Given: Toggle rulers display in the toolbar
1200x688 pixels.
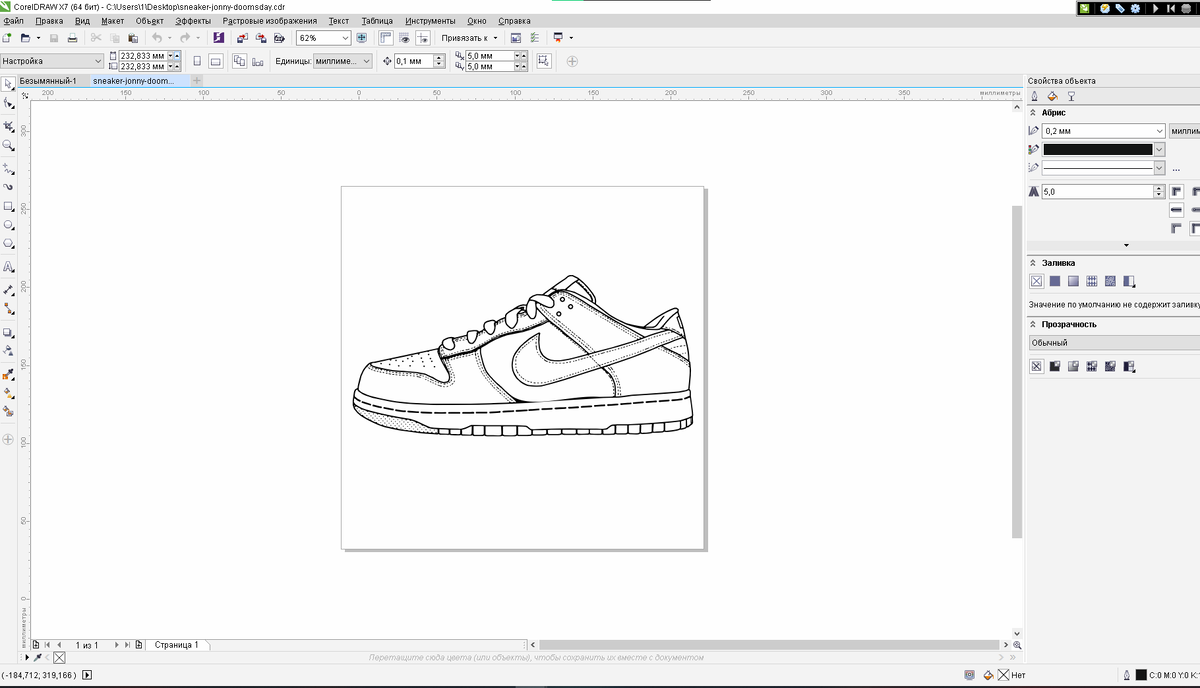Looking at the screenshot, I should [x=385, y=38].
